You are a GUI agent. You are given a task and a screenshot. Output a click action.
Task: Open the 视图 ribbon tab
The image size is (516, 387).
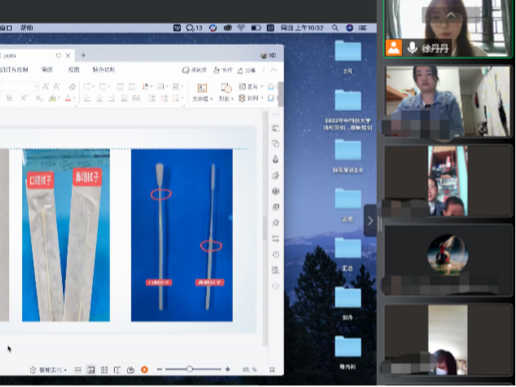coord(74,70)
